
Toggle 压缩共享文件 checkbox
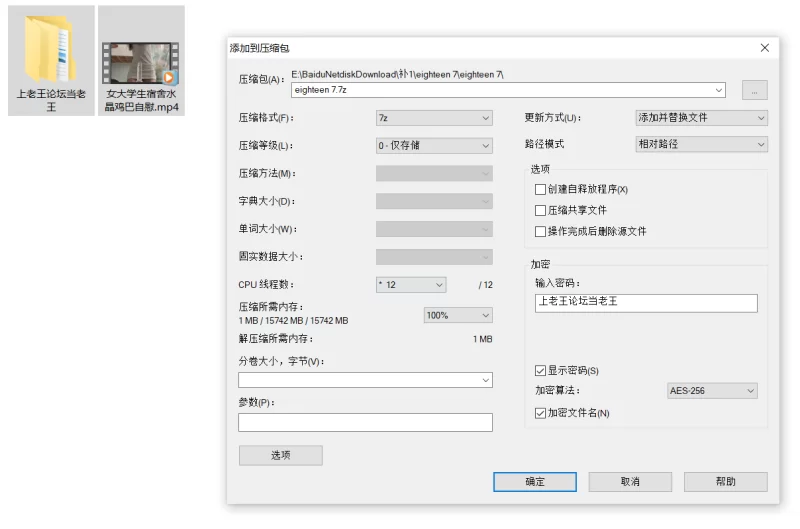click(x=541, y=210)
